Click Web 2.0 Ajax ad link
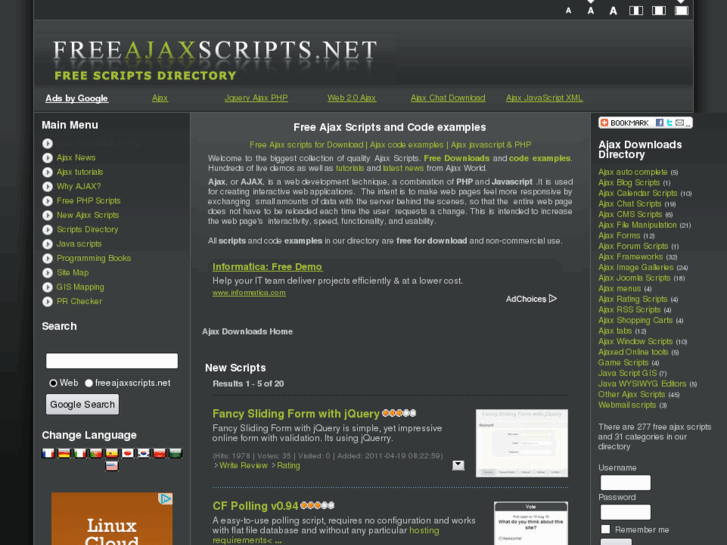This screenshot has height=545, width=727. point(351,98)
